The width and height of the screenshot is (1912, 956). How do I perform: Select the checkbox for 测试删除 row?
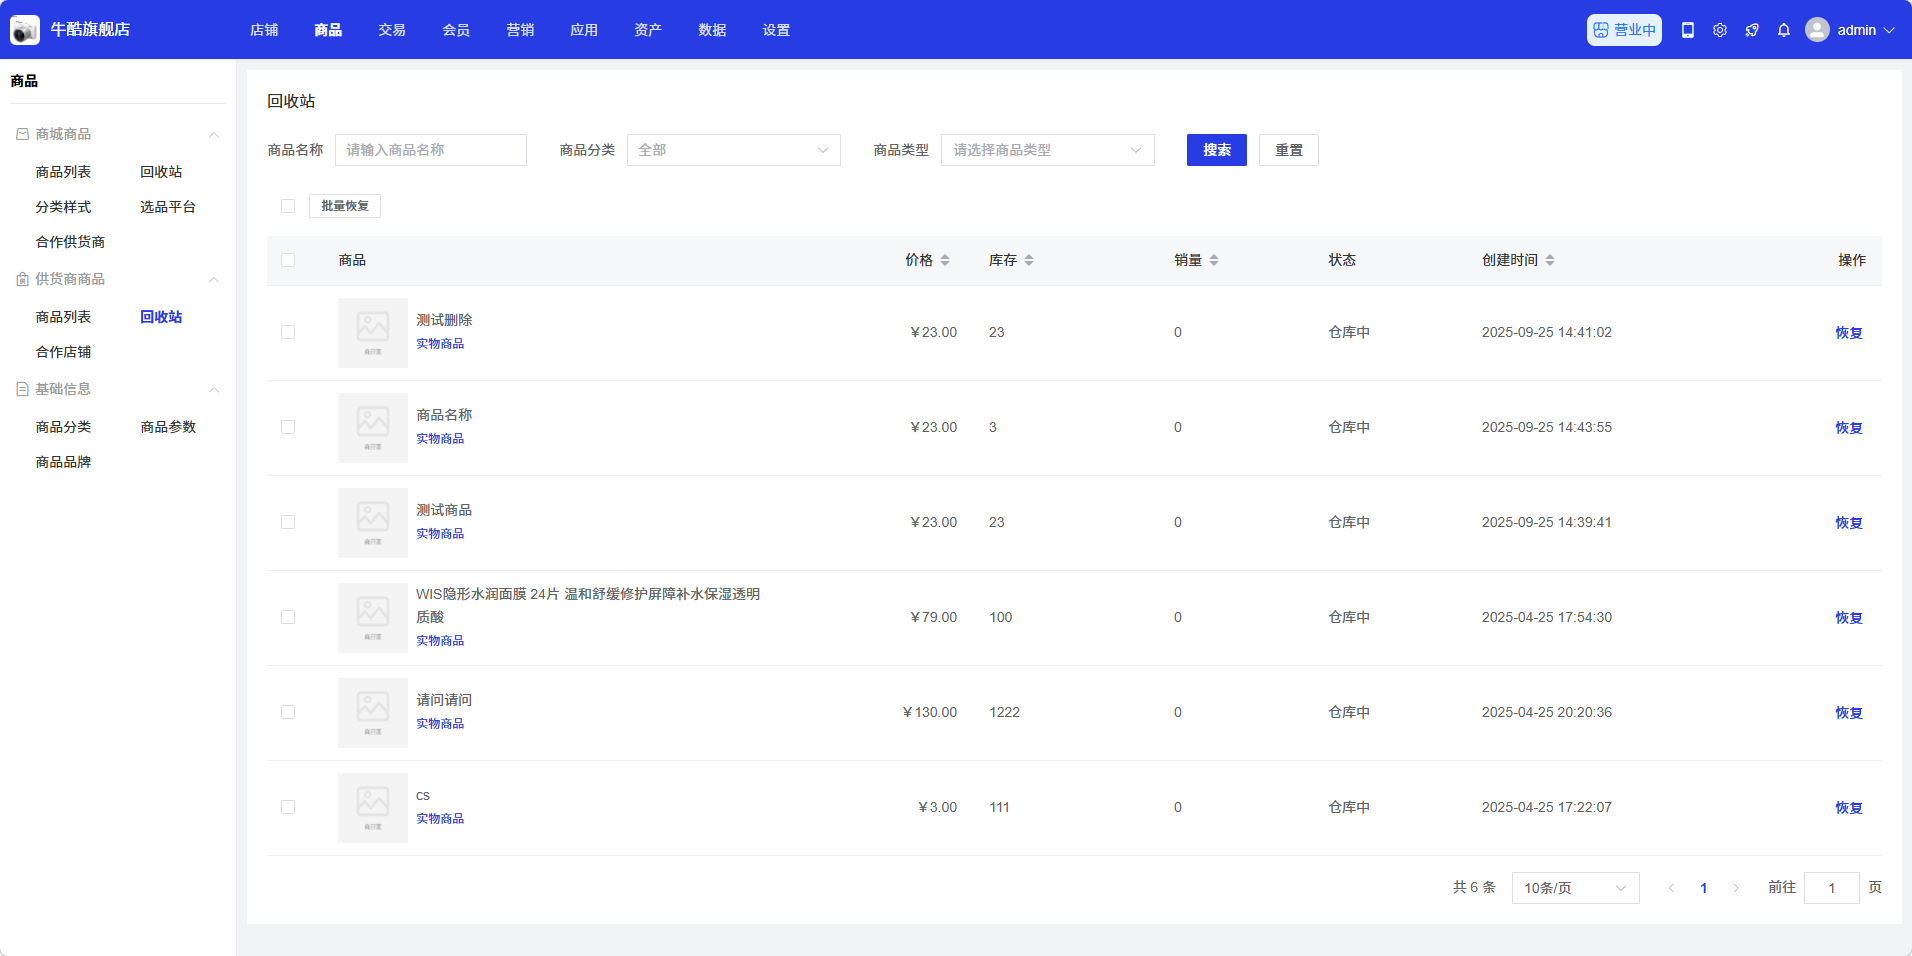point(288,332)
